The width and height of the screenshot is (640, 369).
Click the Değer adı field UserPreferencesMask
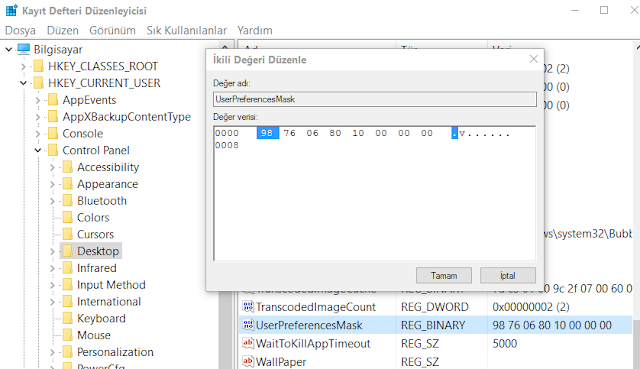[375, 99]
